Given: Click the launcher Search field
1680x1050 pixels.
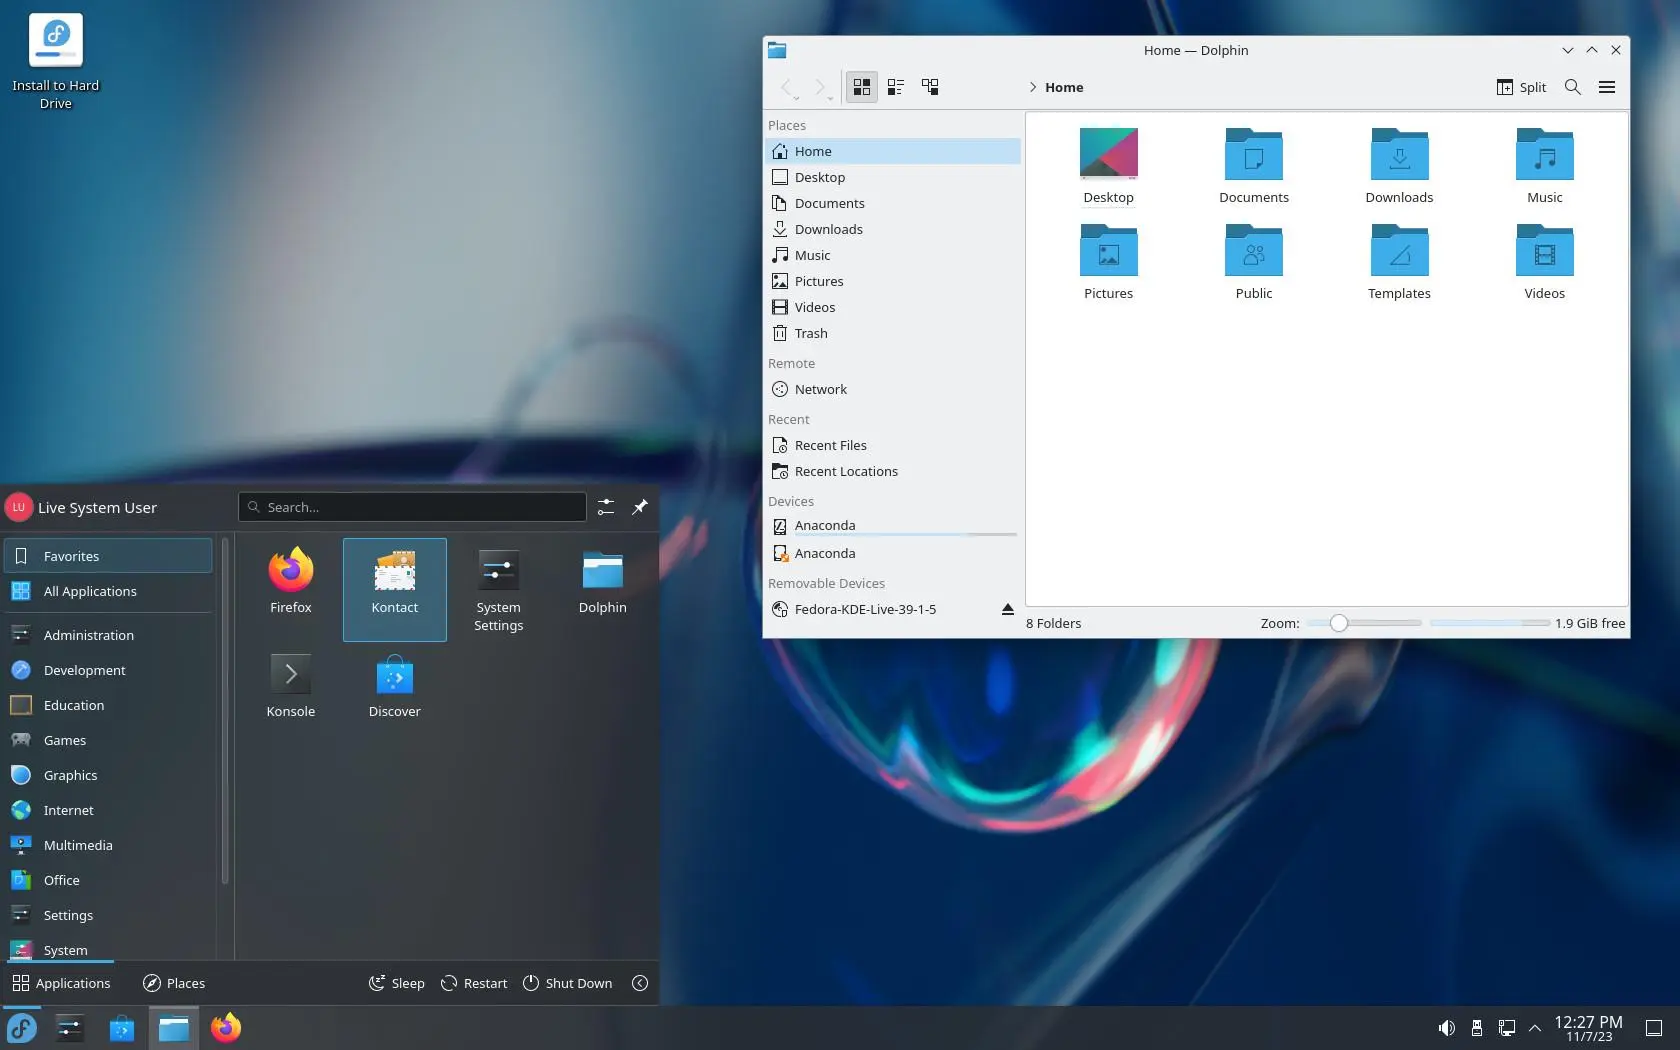Looking at the screenshot, I should (412, 507).
